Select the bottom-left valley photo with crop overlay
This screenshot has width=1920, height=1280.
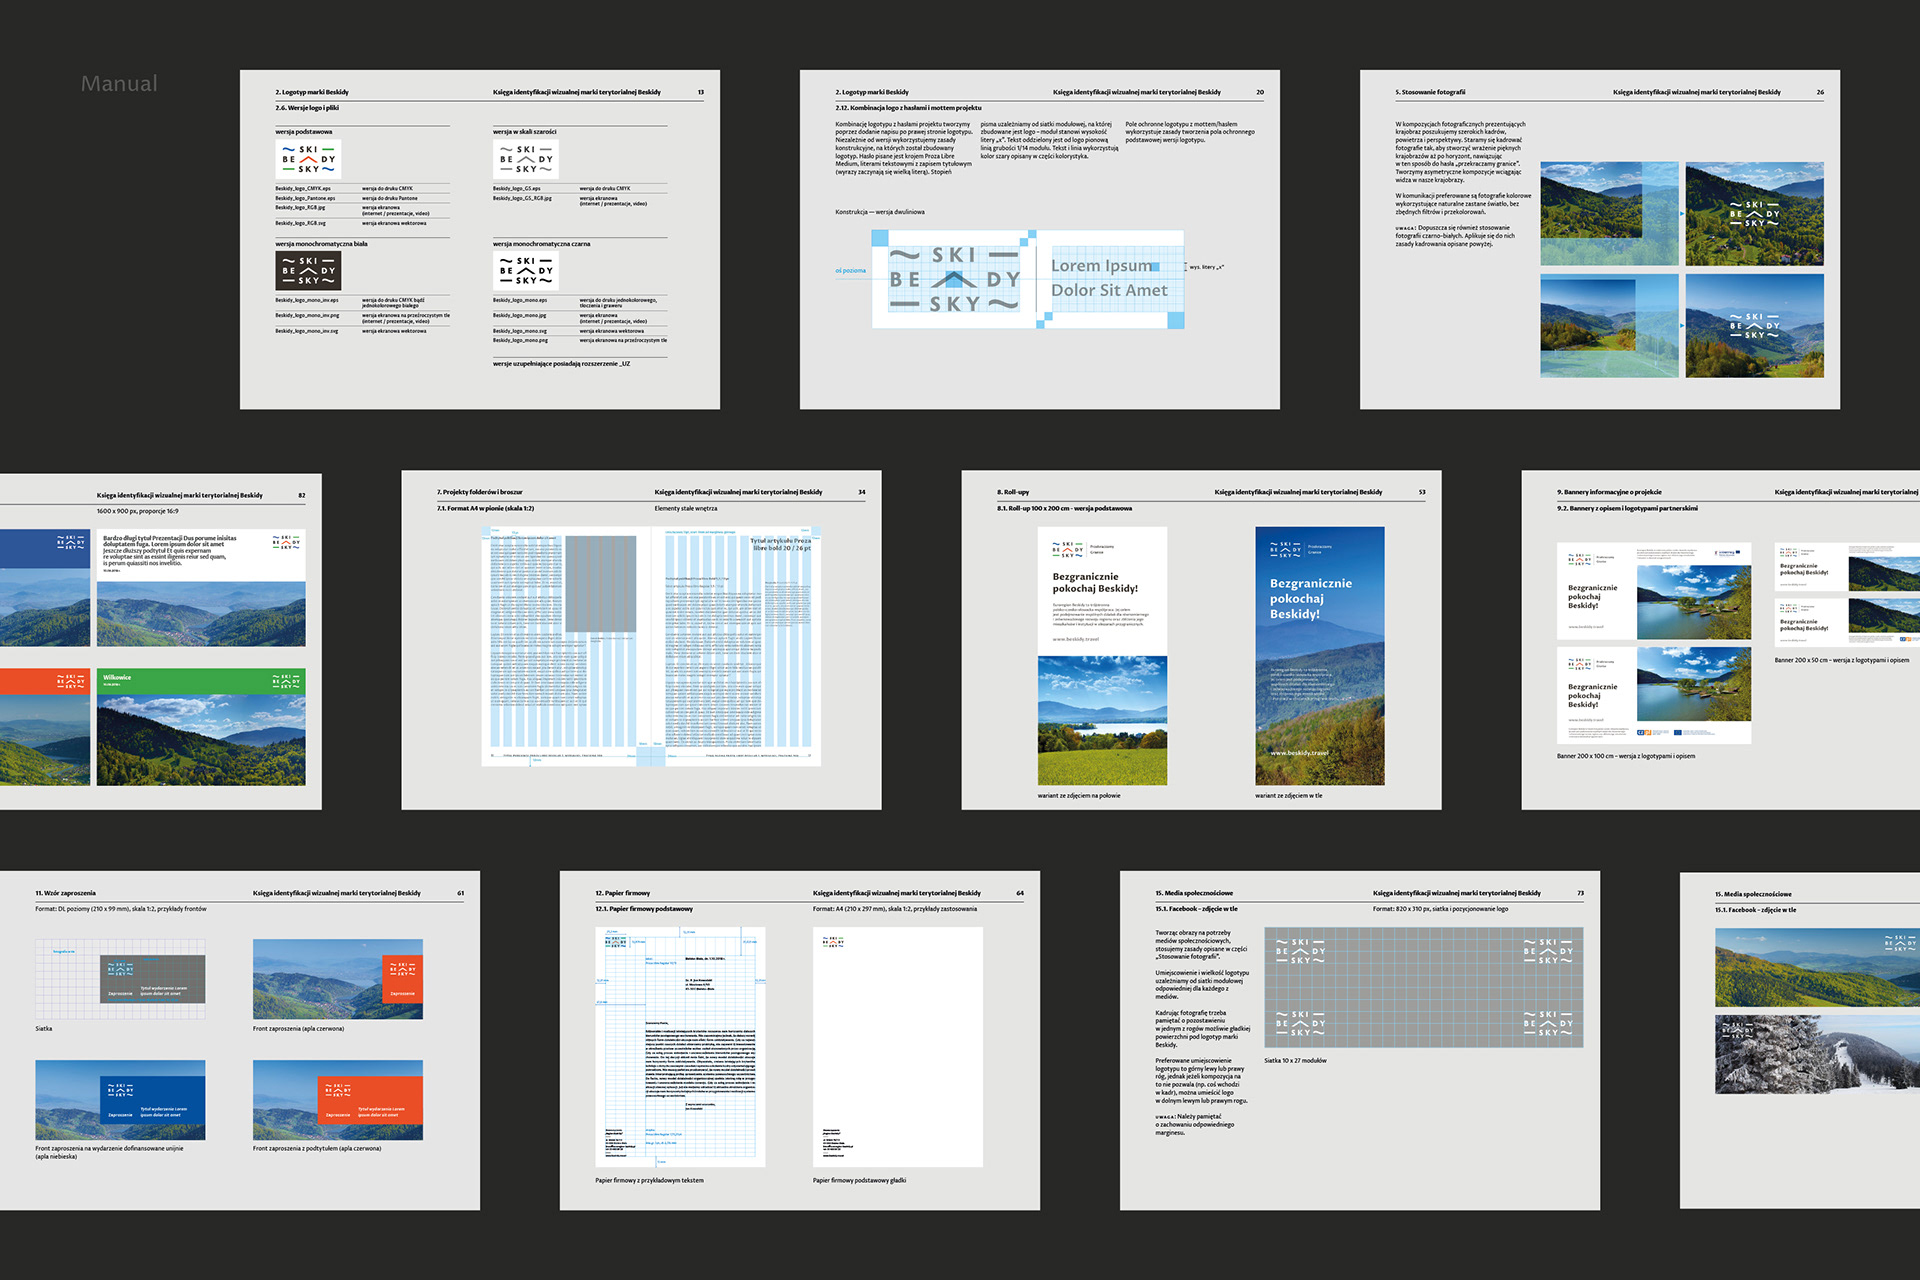(1609, 326)
